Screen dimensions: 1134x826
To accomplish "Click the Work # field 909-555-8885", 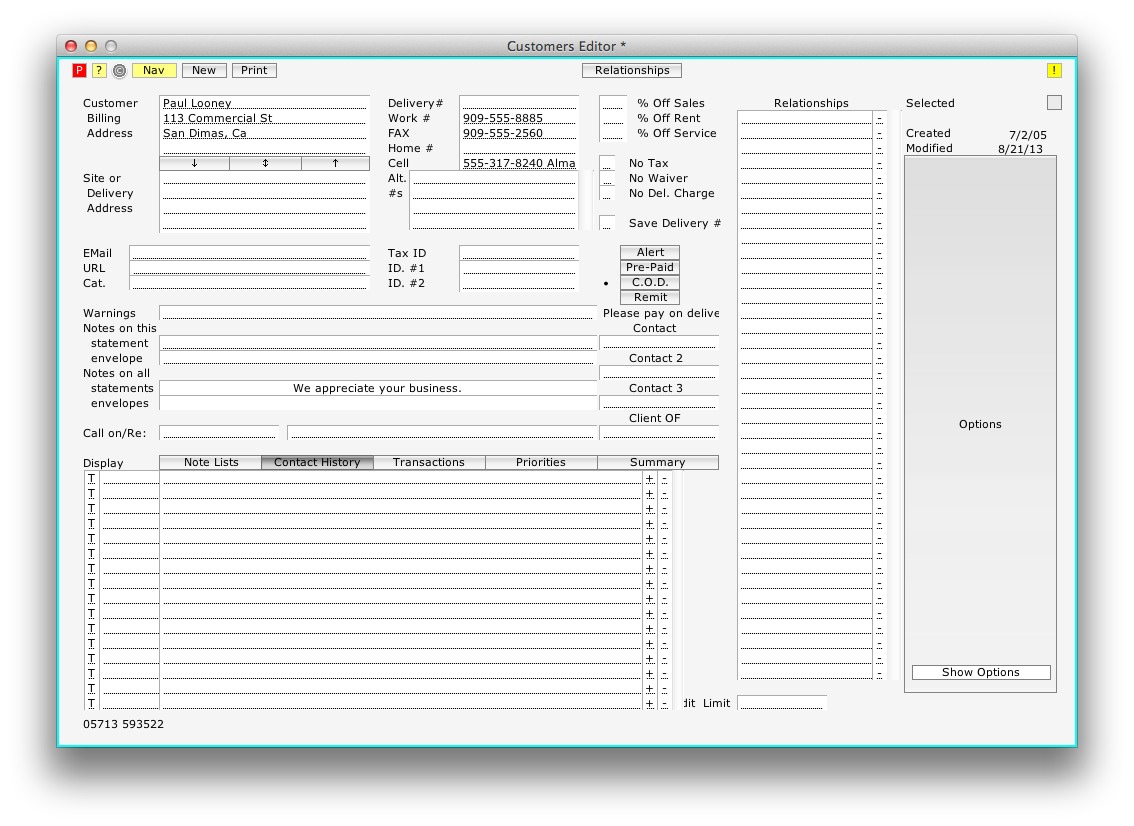I will pos(519,118).
